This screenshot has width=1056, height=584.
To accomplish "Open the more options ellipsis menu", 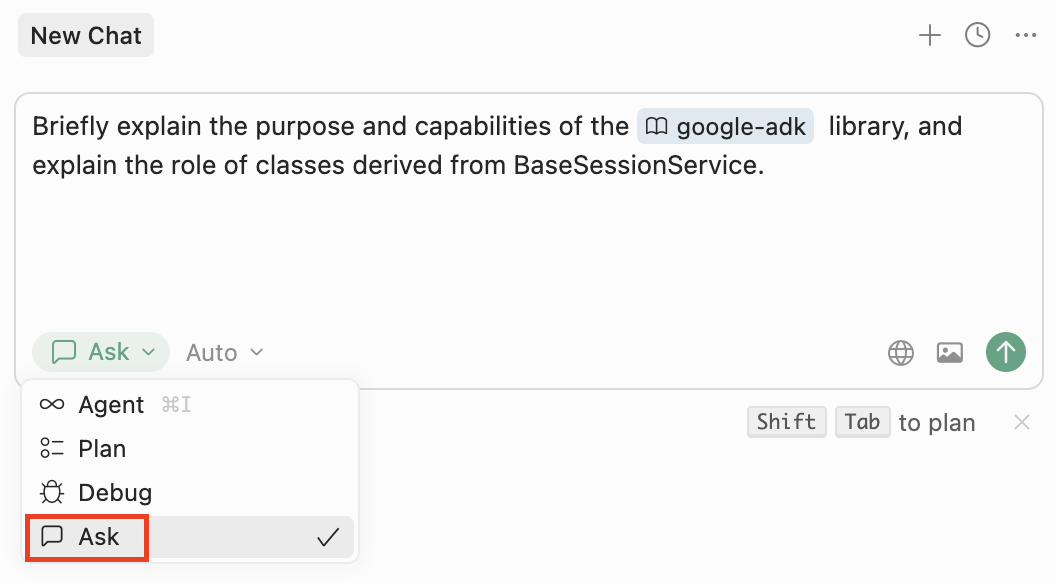I will click(x=1026, y=35).
